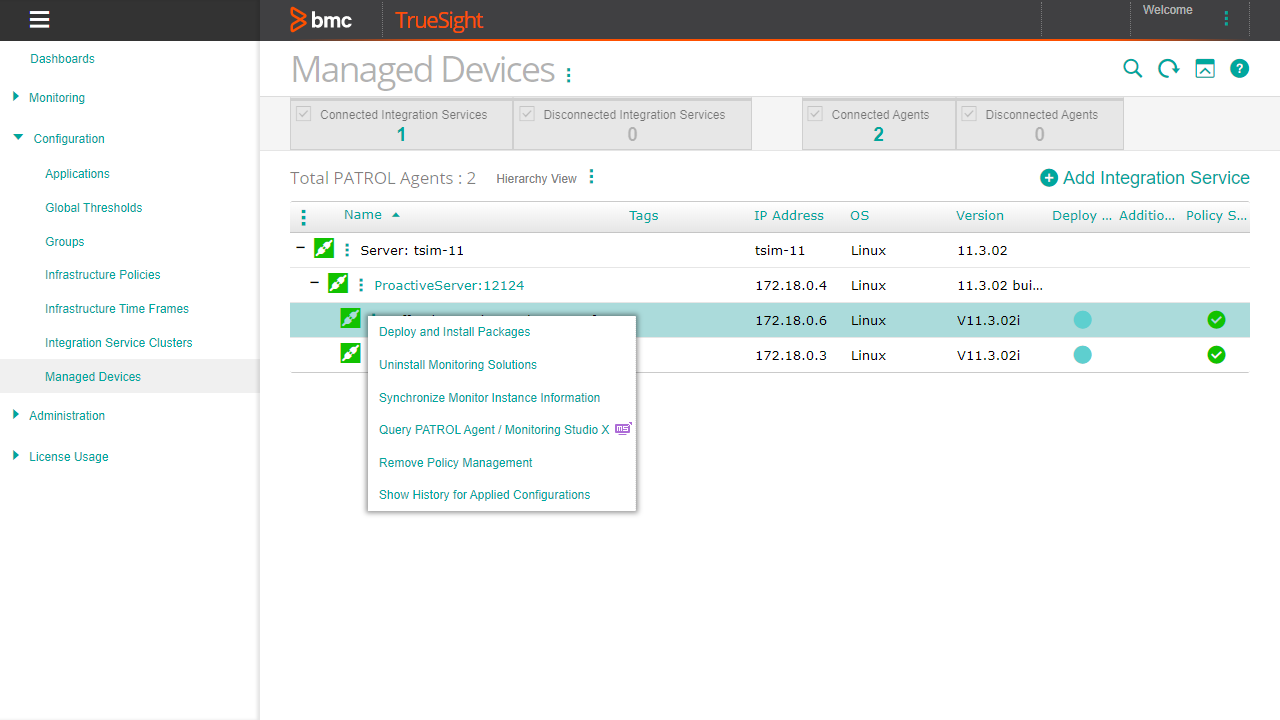This screenshot has width=1280, height=720.
Task: Open Dashboards in the sidebar
Action: [62, 59]
